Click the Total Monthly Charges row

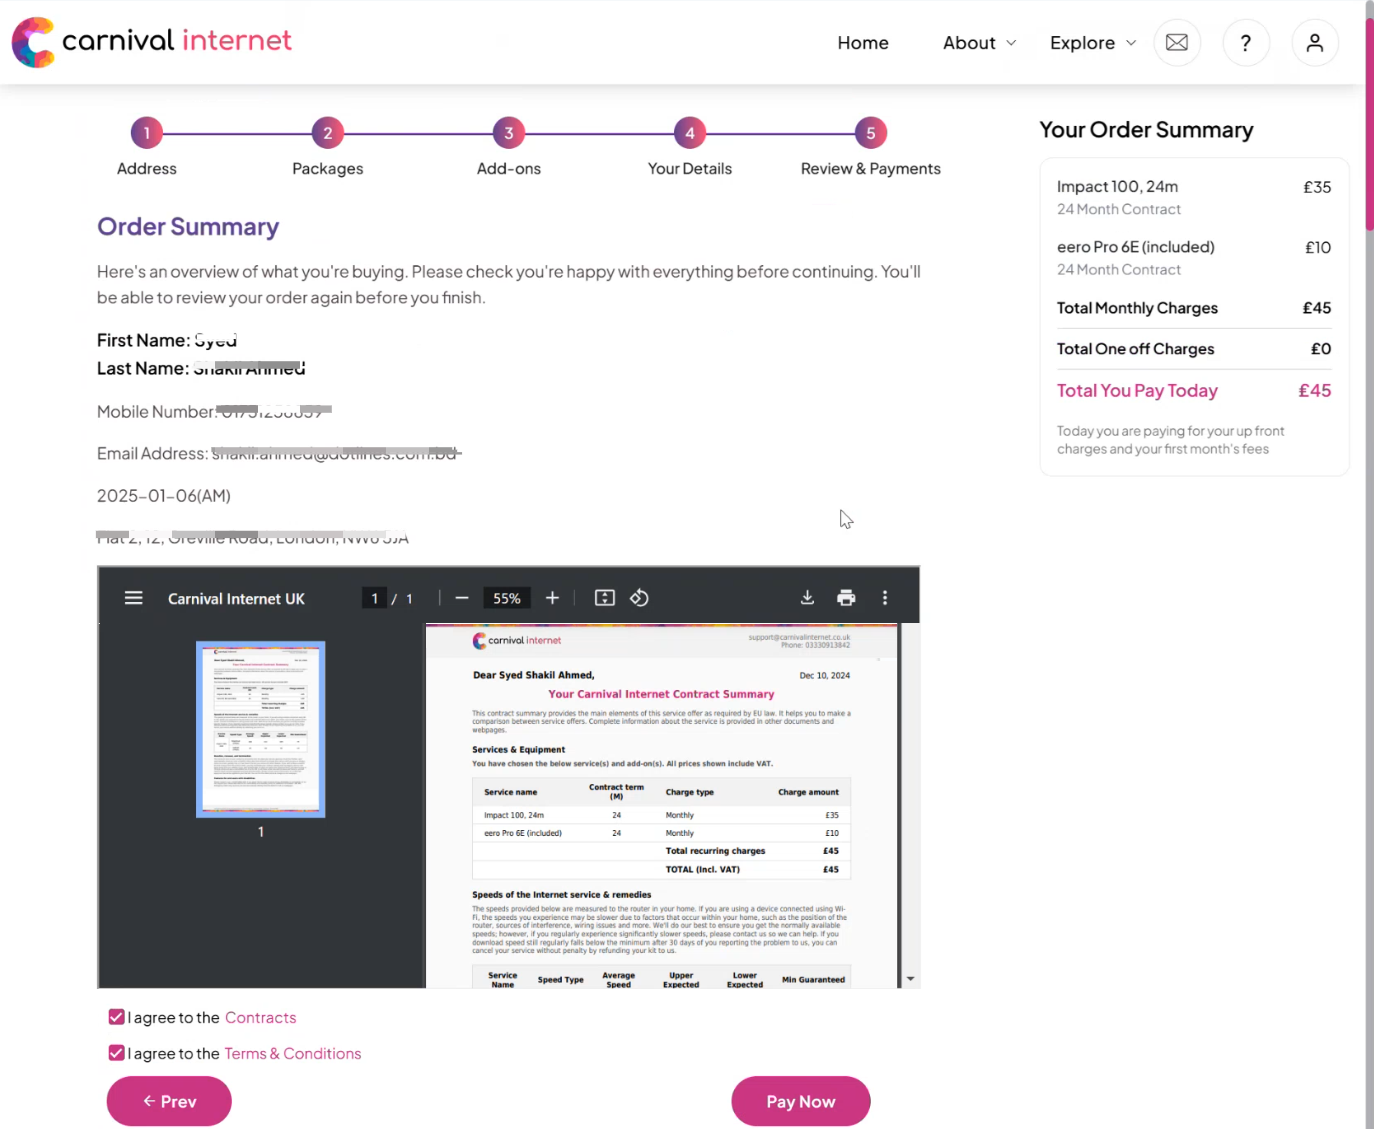tap(1194, 308)
